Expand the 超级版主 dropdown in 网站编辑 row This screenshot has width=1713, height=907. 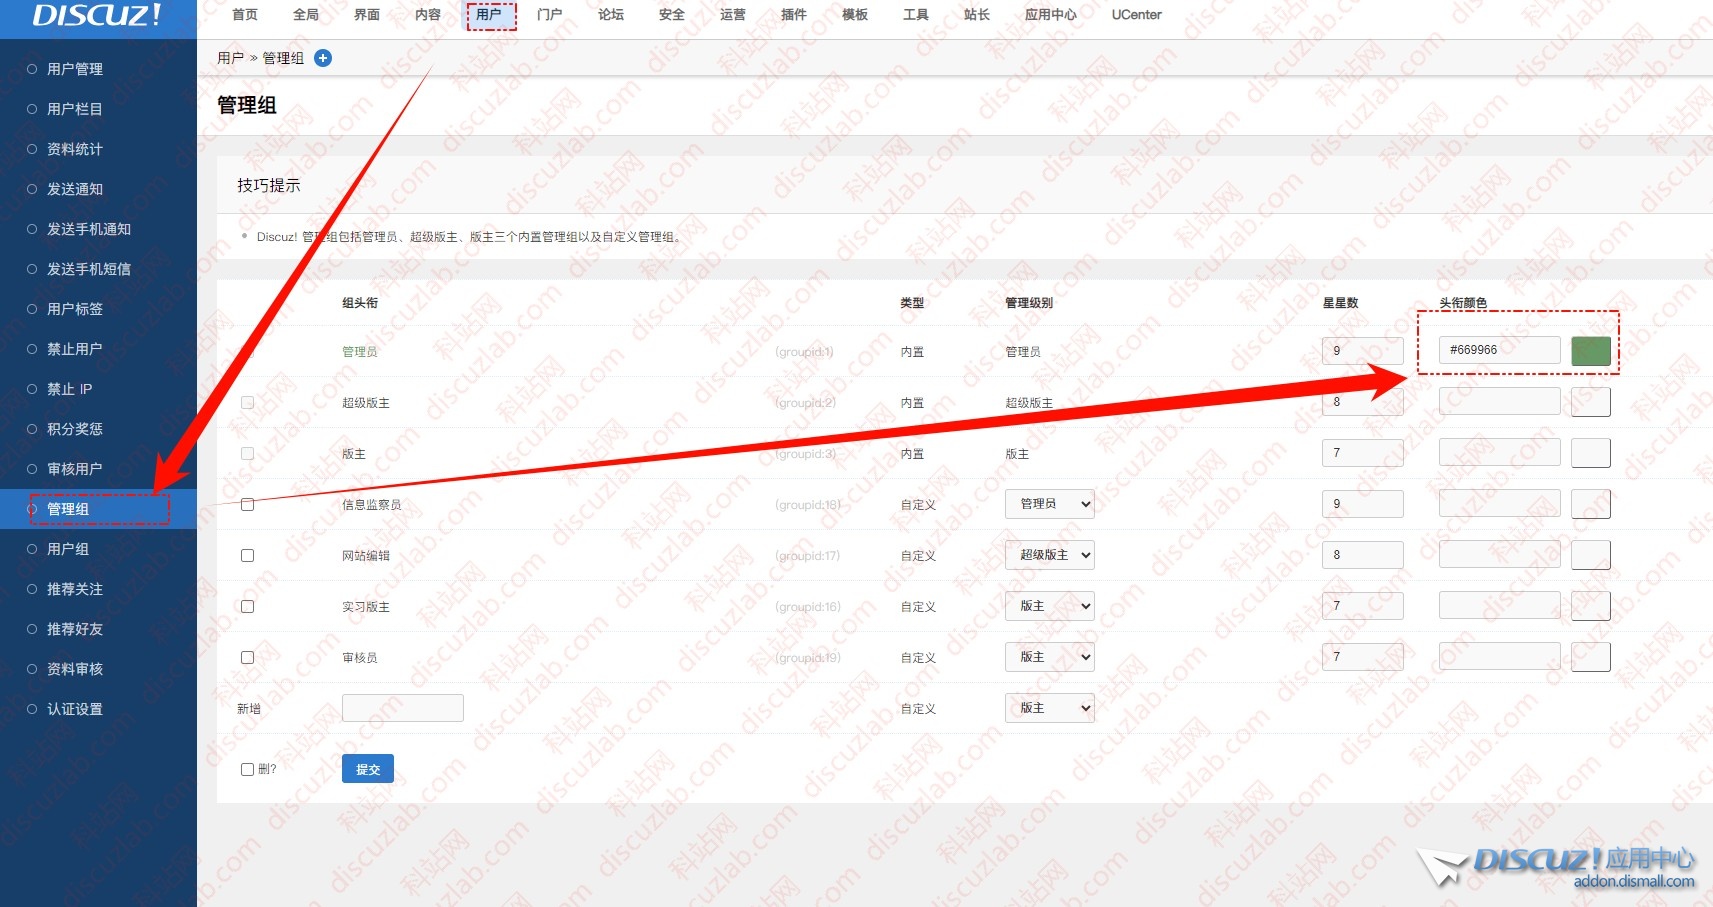pyautogui.click(x=1049, y=555)
